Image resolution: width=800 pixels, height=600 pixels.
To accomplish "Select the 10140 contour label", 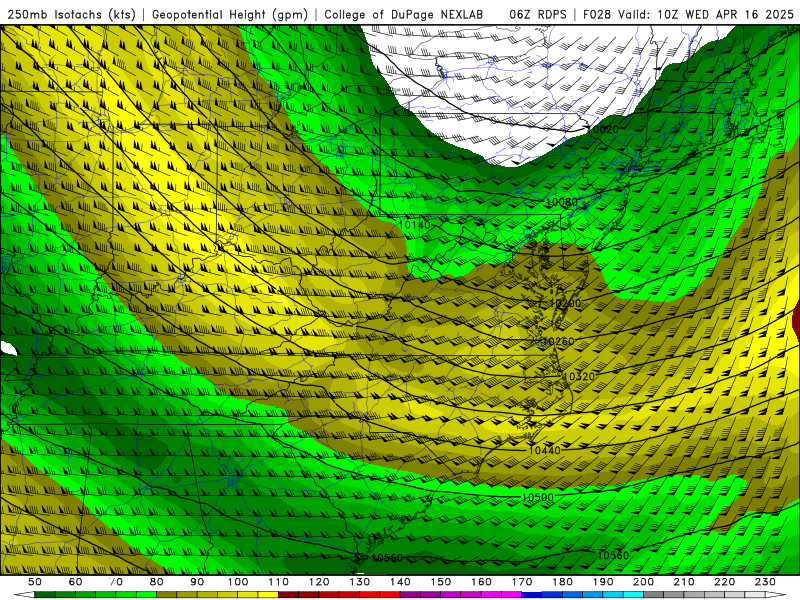I will pyautogui.click(x=414, y=225).
